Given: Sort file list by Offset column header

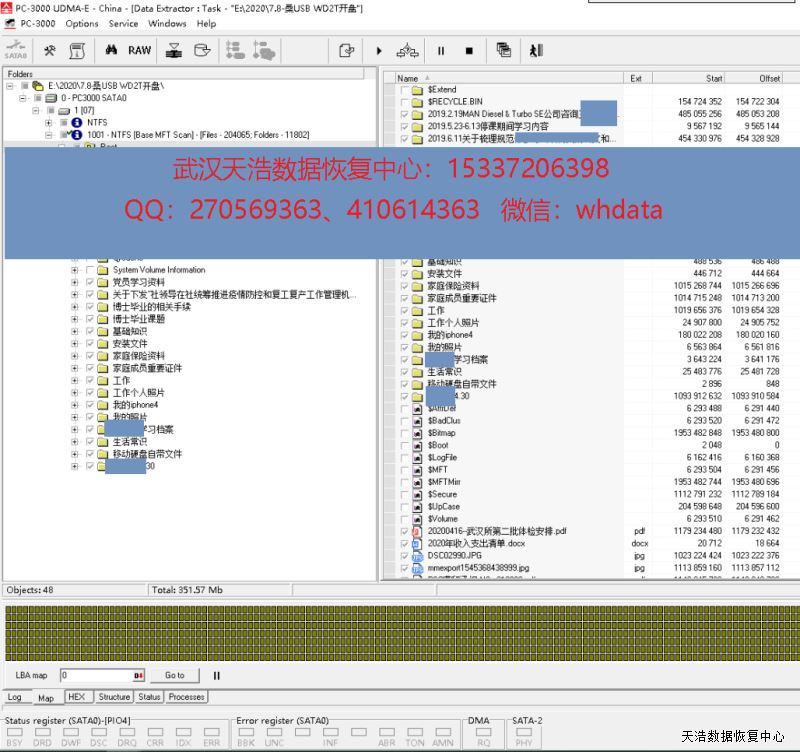Looking at the screenshot, I should [x=768, y=78].
